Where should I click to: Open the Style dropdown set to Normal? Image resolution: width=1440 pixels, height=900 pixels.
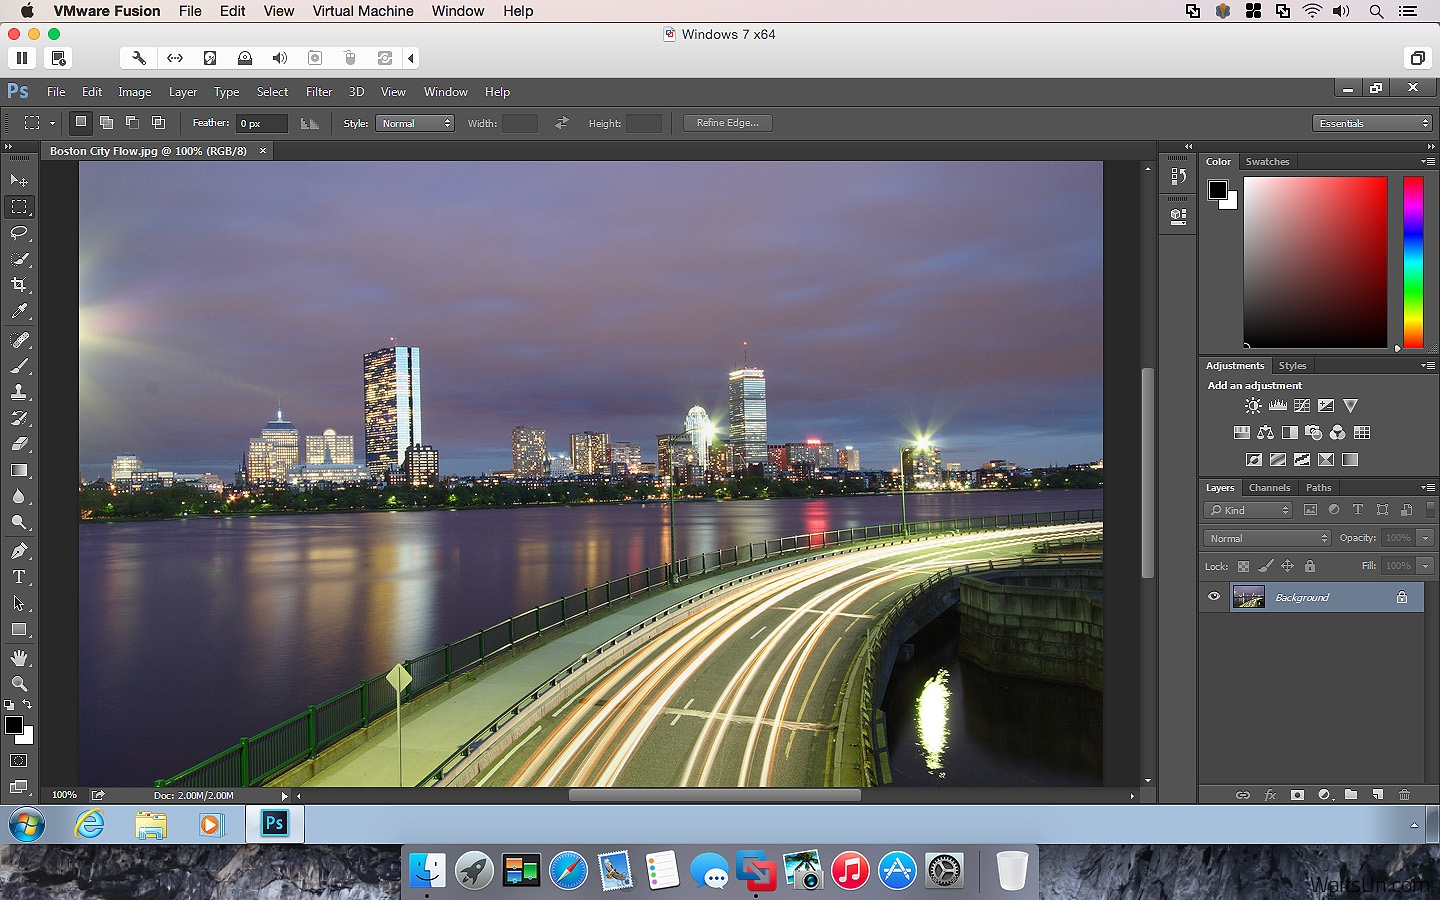[416, 123]
